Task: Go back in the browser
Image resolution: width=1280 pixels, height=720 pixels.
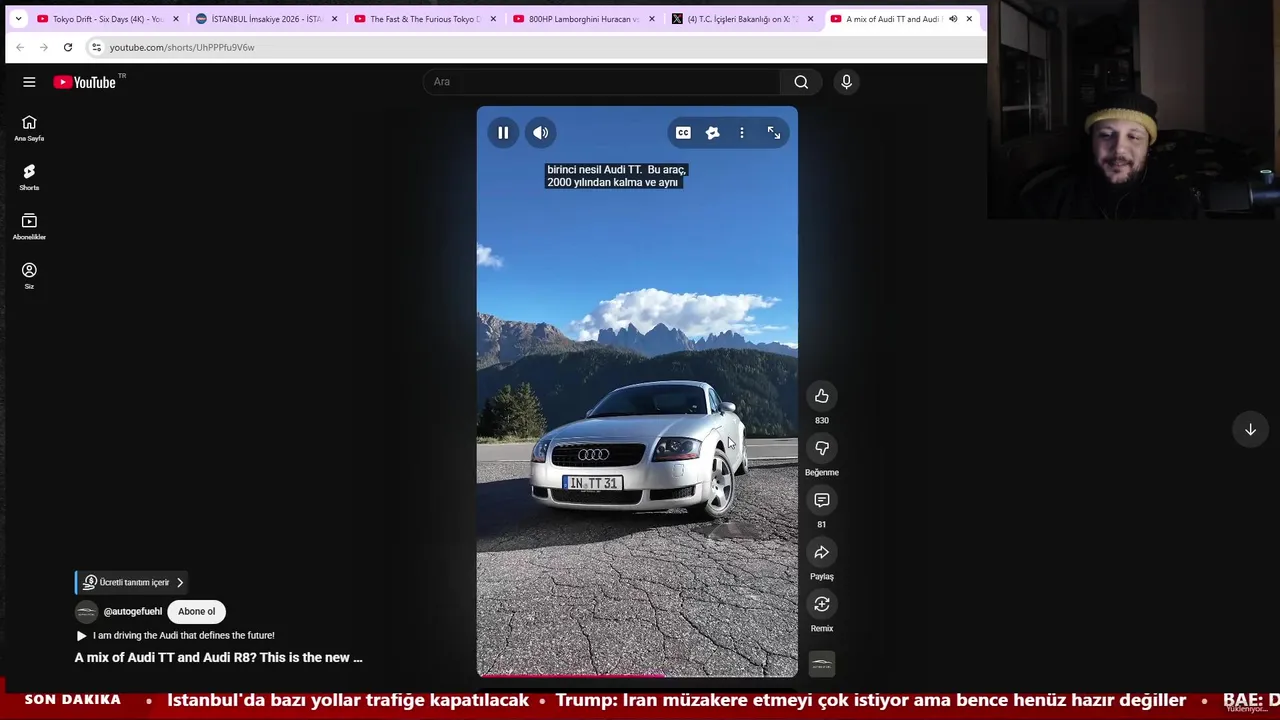Action: coord(20,47)
